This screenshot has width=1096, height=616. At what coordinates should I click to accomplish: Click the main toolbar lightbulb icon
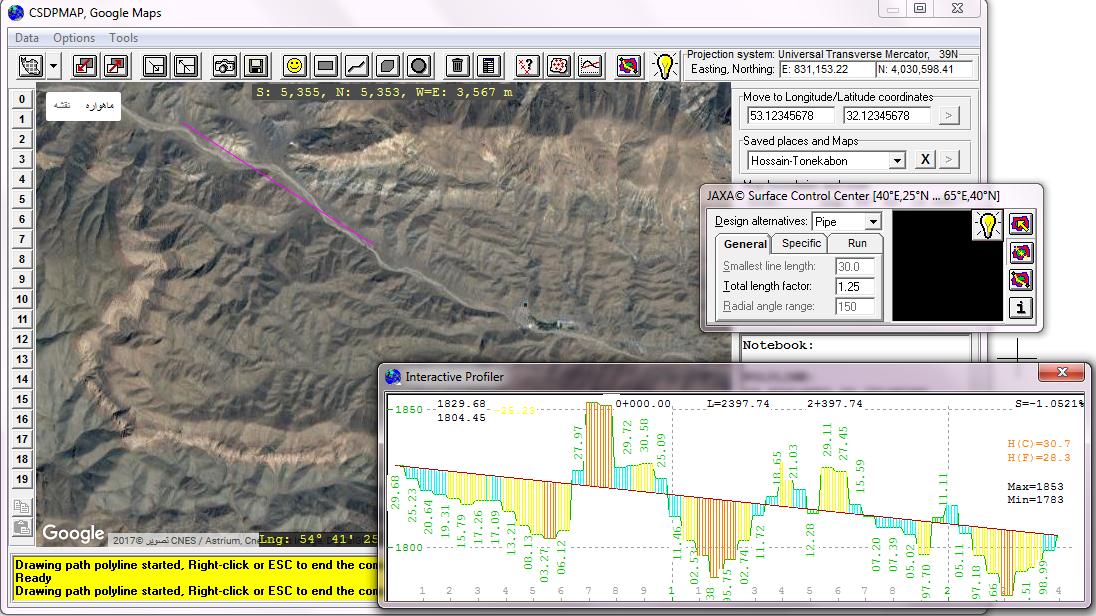[665, 66]
